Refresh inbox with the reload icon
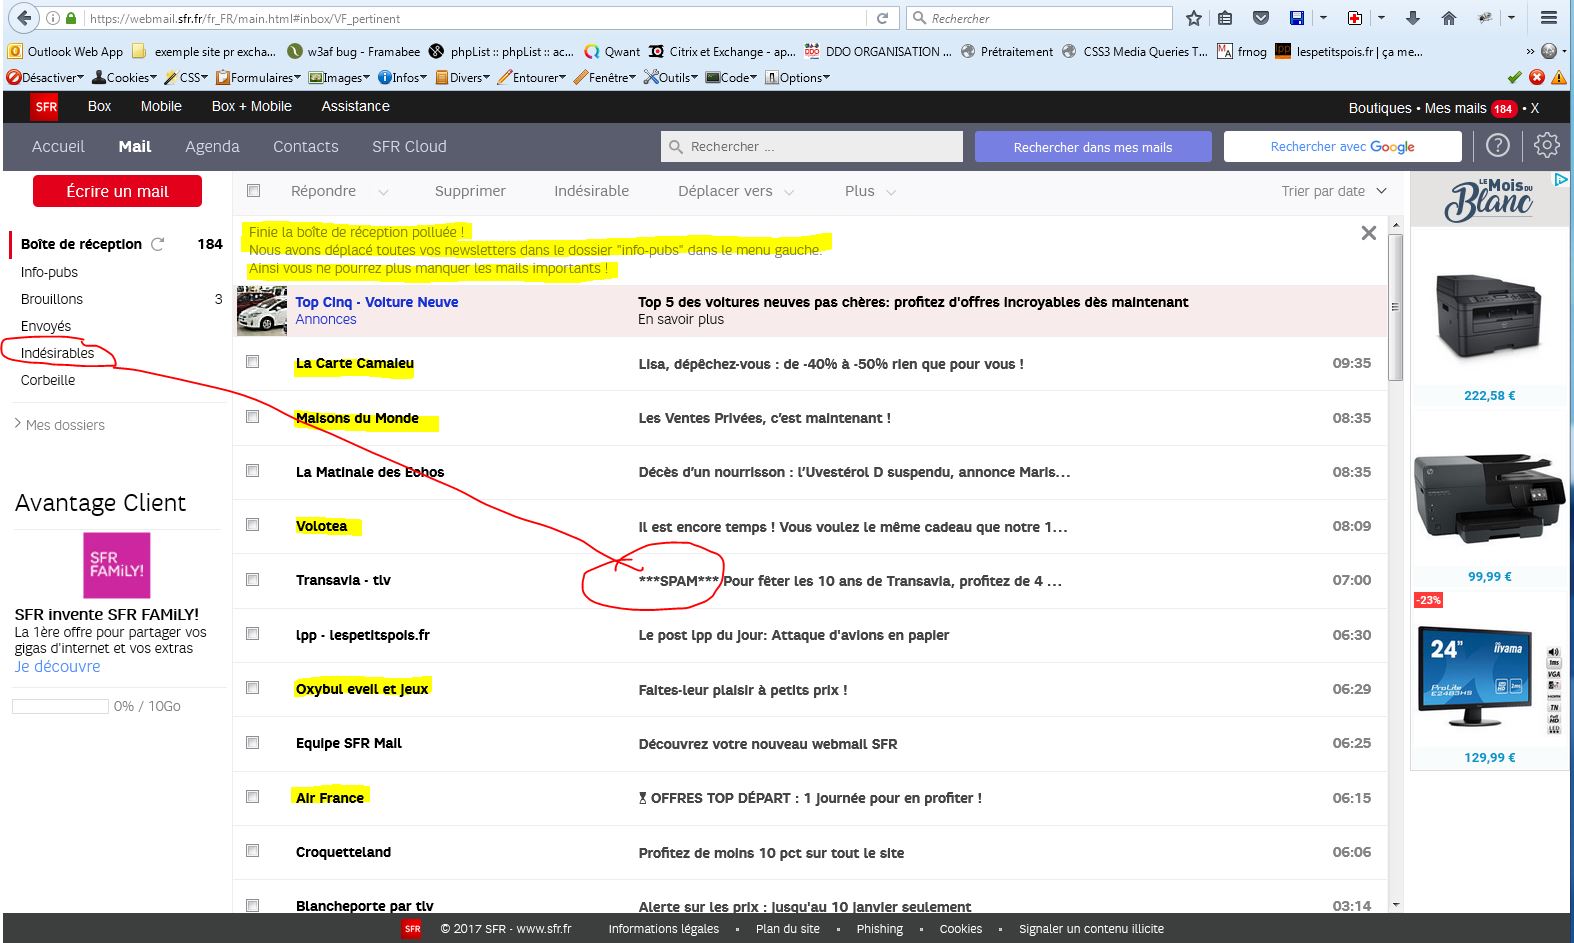The width and height of the screenshot is (1574, 943). pyautogui.click(x=157, y=244)
